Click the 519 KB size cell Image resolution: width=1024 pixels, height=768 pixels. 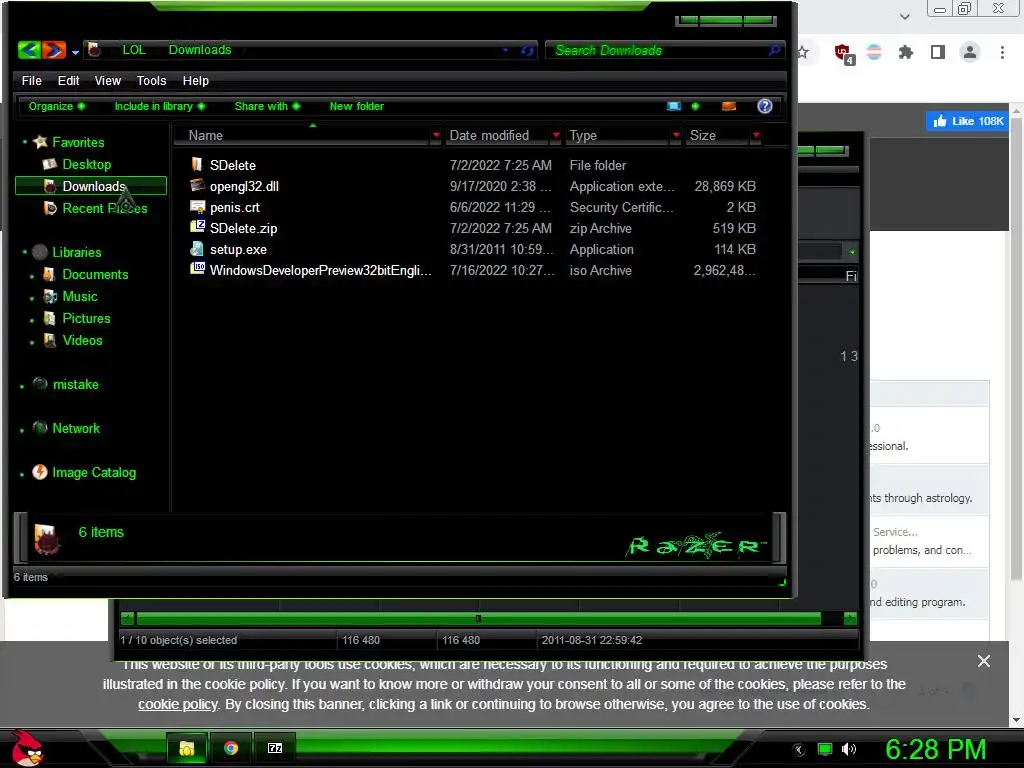pos(734,228)
